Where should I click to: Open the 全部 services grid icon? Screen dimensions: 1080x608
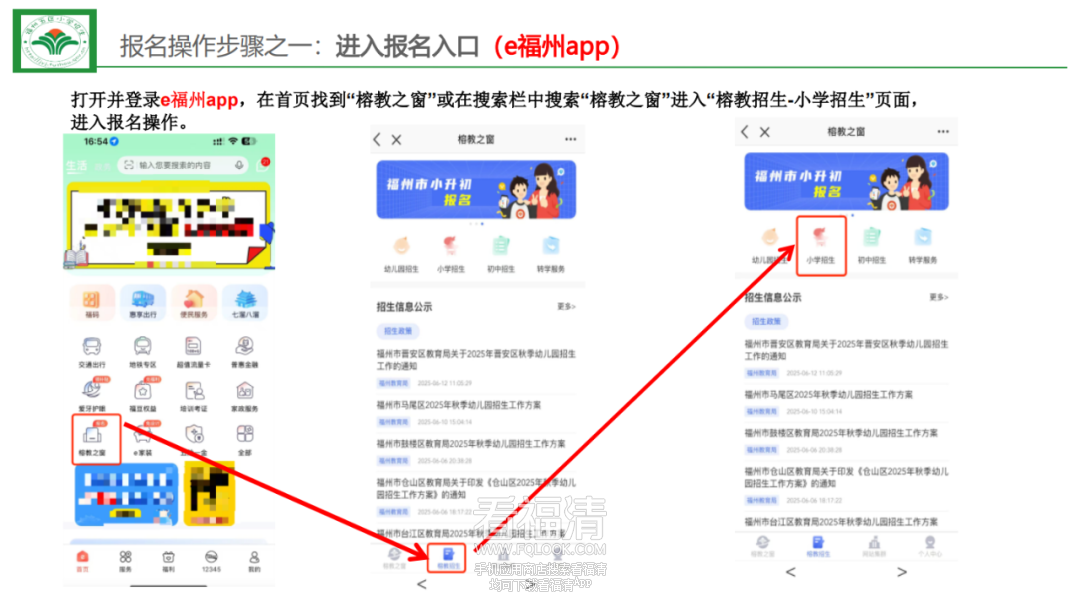[244, 437]
